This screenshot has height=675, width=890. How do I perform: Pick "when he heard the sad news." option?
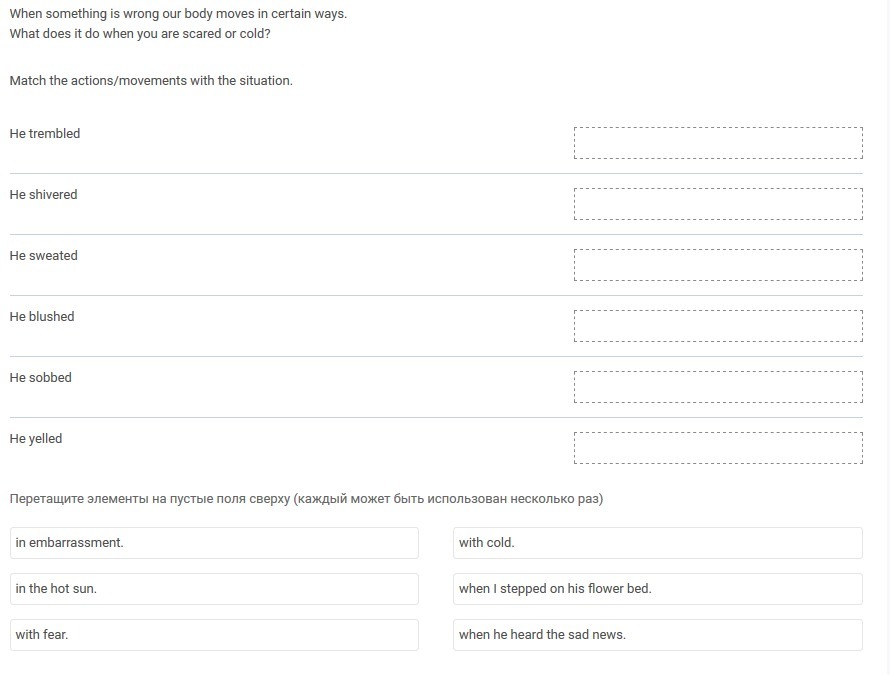click(657, 635)
